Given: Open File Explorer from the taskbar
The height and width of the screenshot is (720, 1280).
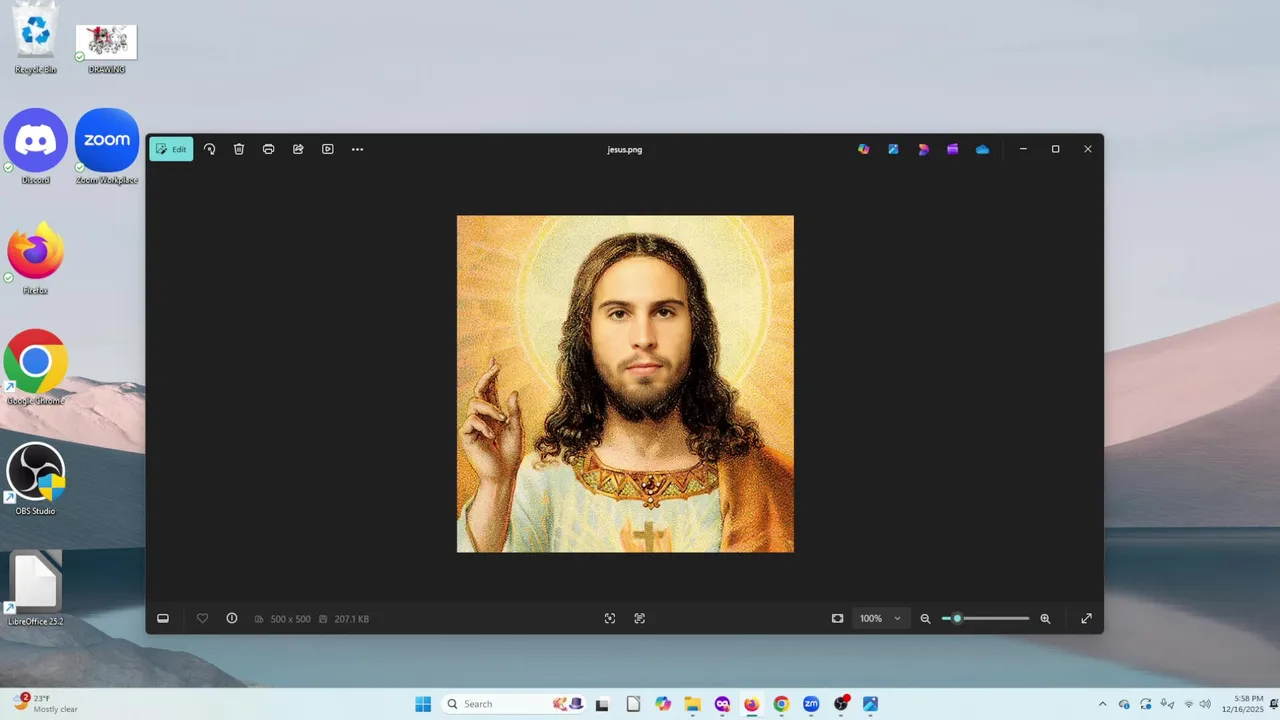Looking at the screenshot, I should (x=692, y=704).
